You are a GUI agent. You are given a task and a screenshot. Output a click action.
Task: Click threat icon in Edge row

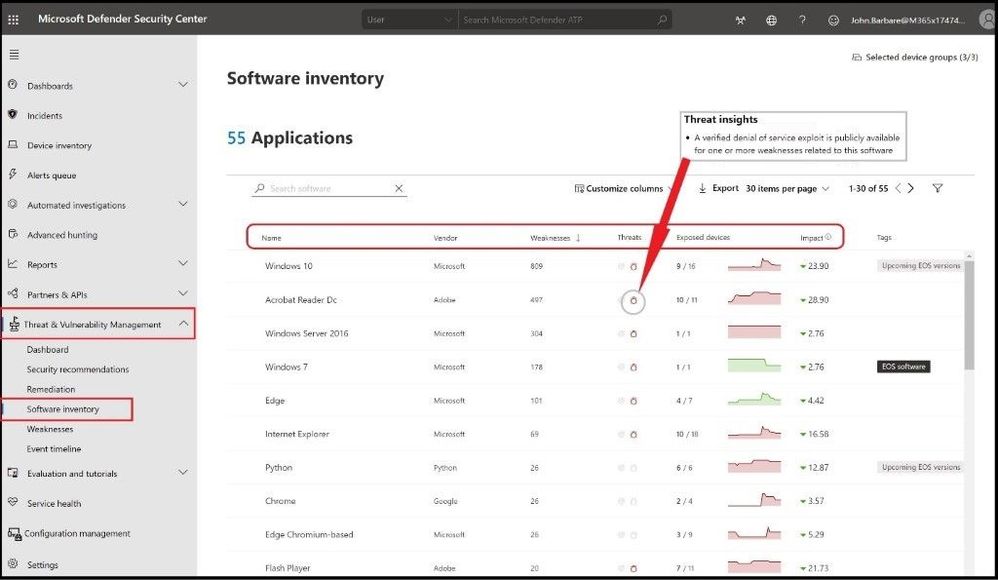click(x=633, y=401)
